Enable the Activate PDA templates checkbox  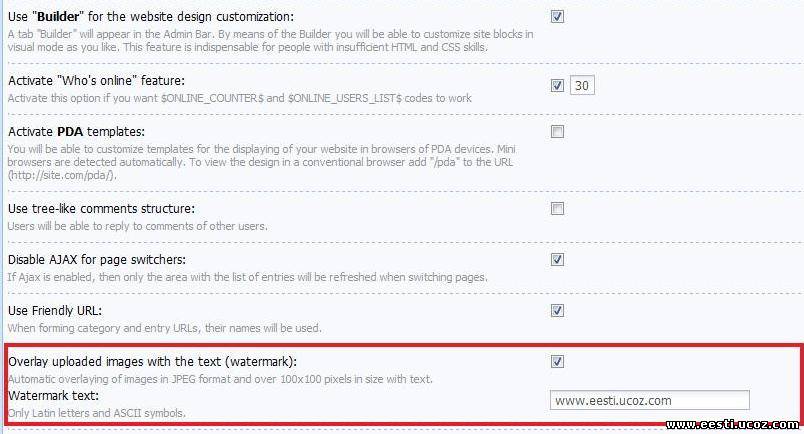point(557,132)
